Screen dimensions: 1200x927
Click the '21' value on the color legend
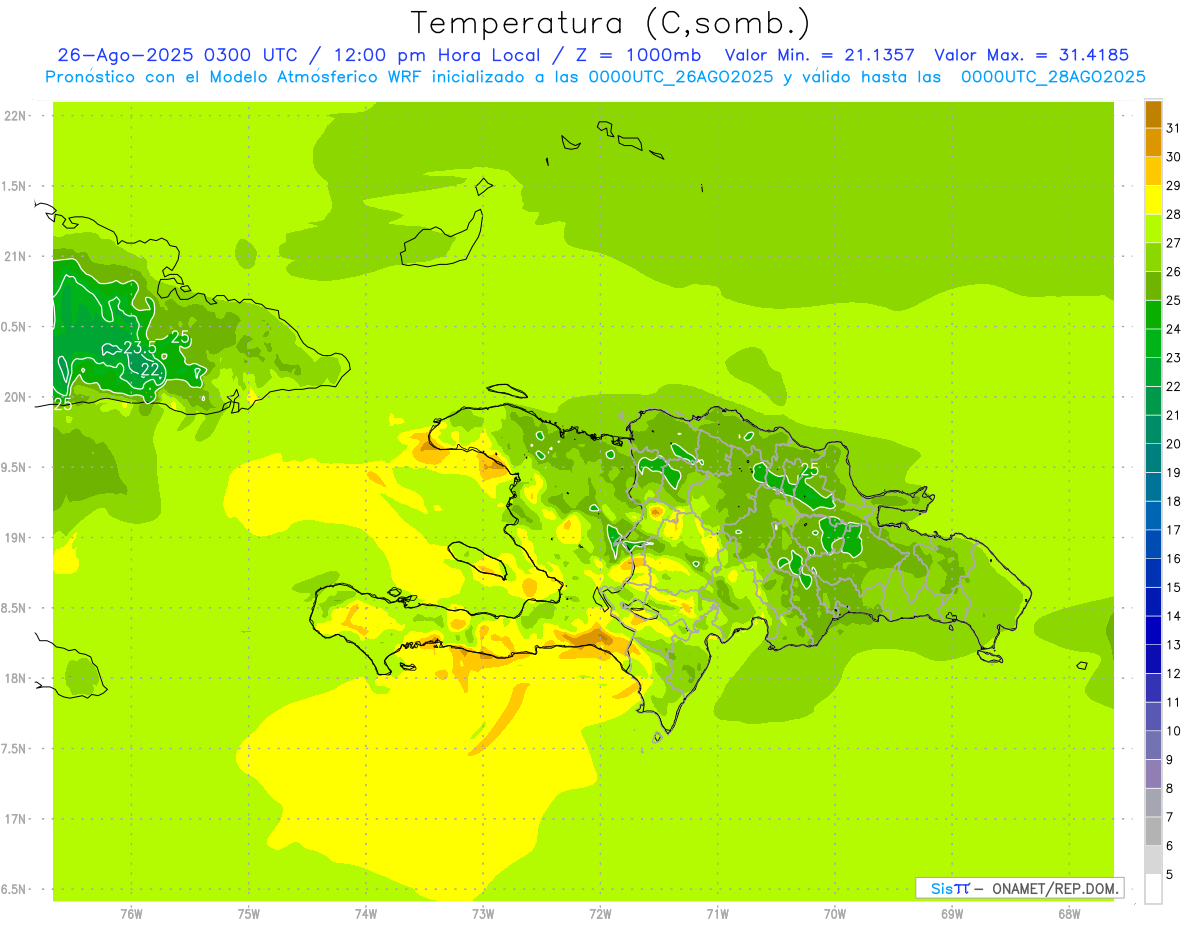[x=1174, y=415]
